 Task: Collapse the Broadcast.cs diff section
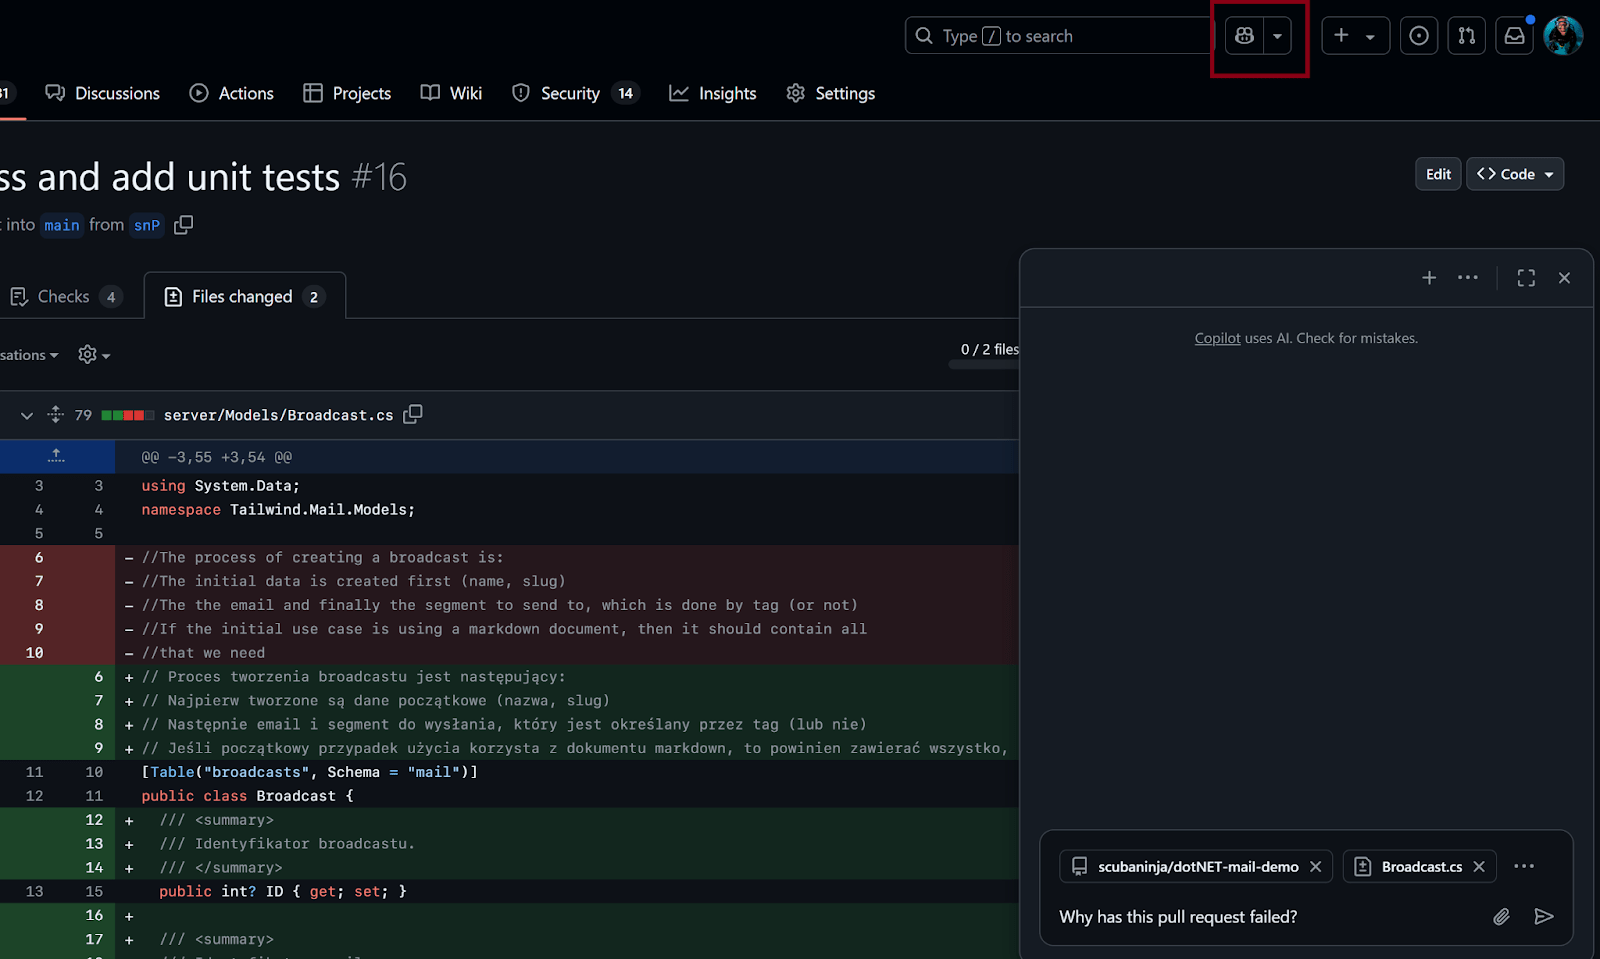tap(26, 414)
